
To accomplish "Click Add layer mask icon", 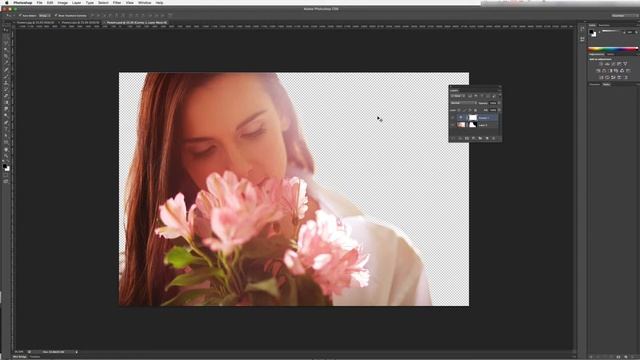I will [x=467, y=138].
